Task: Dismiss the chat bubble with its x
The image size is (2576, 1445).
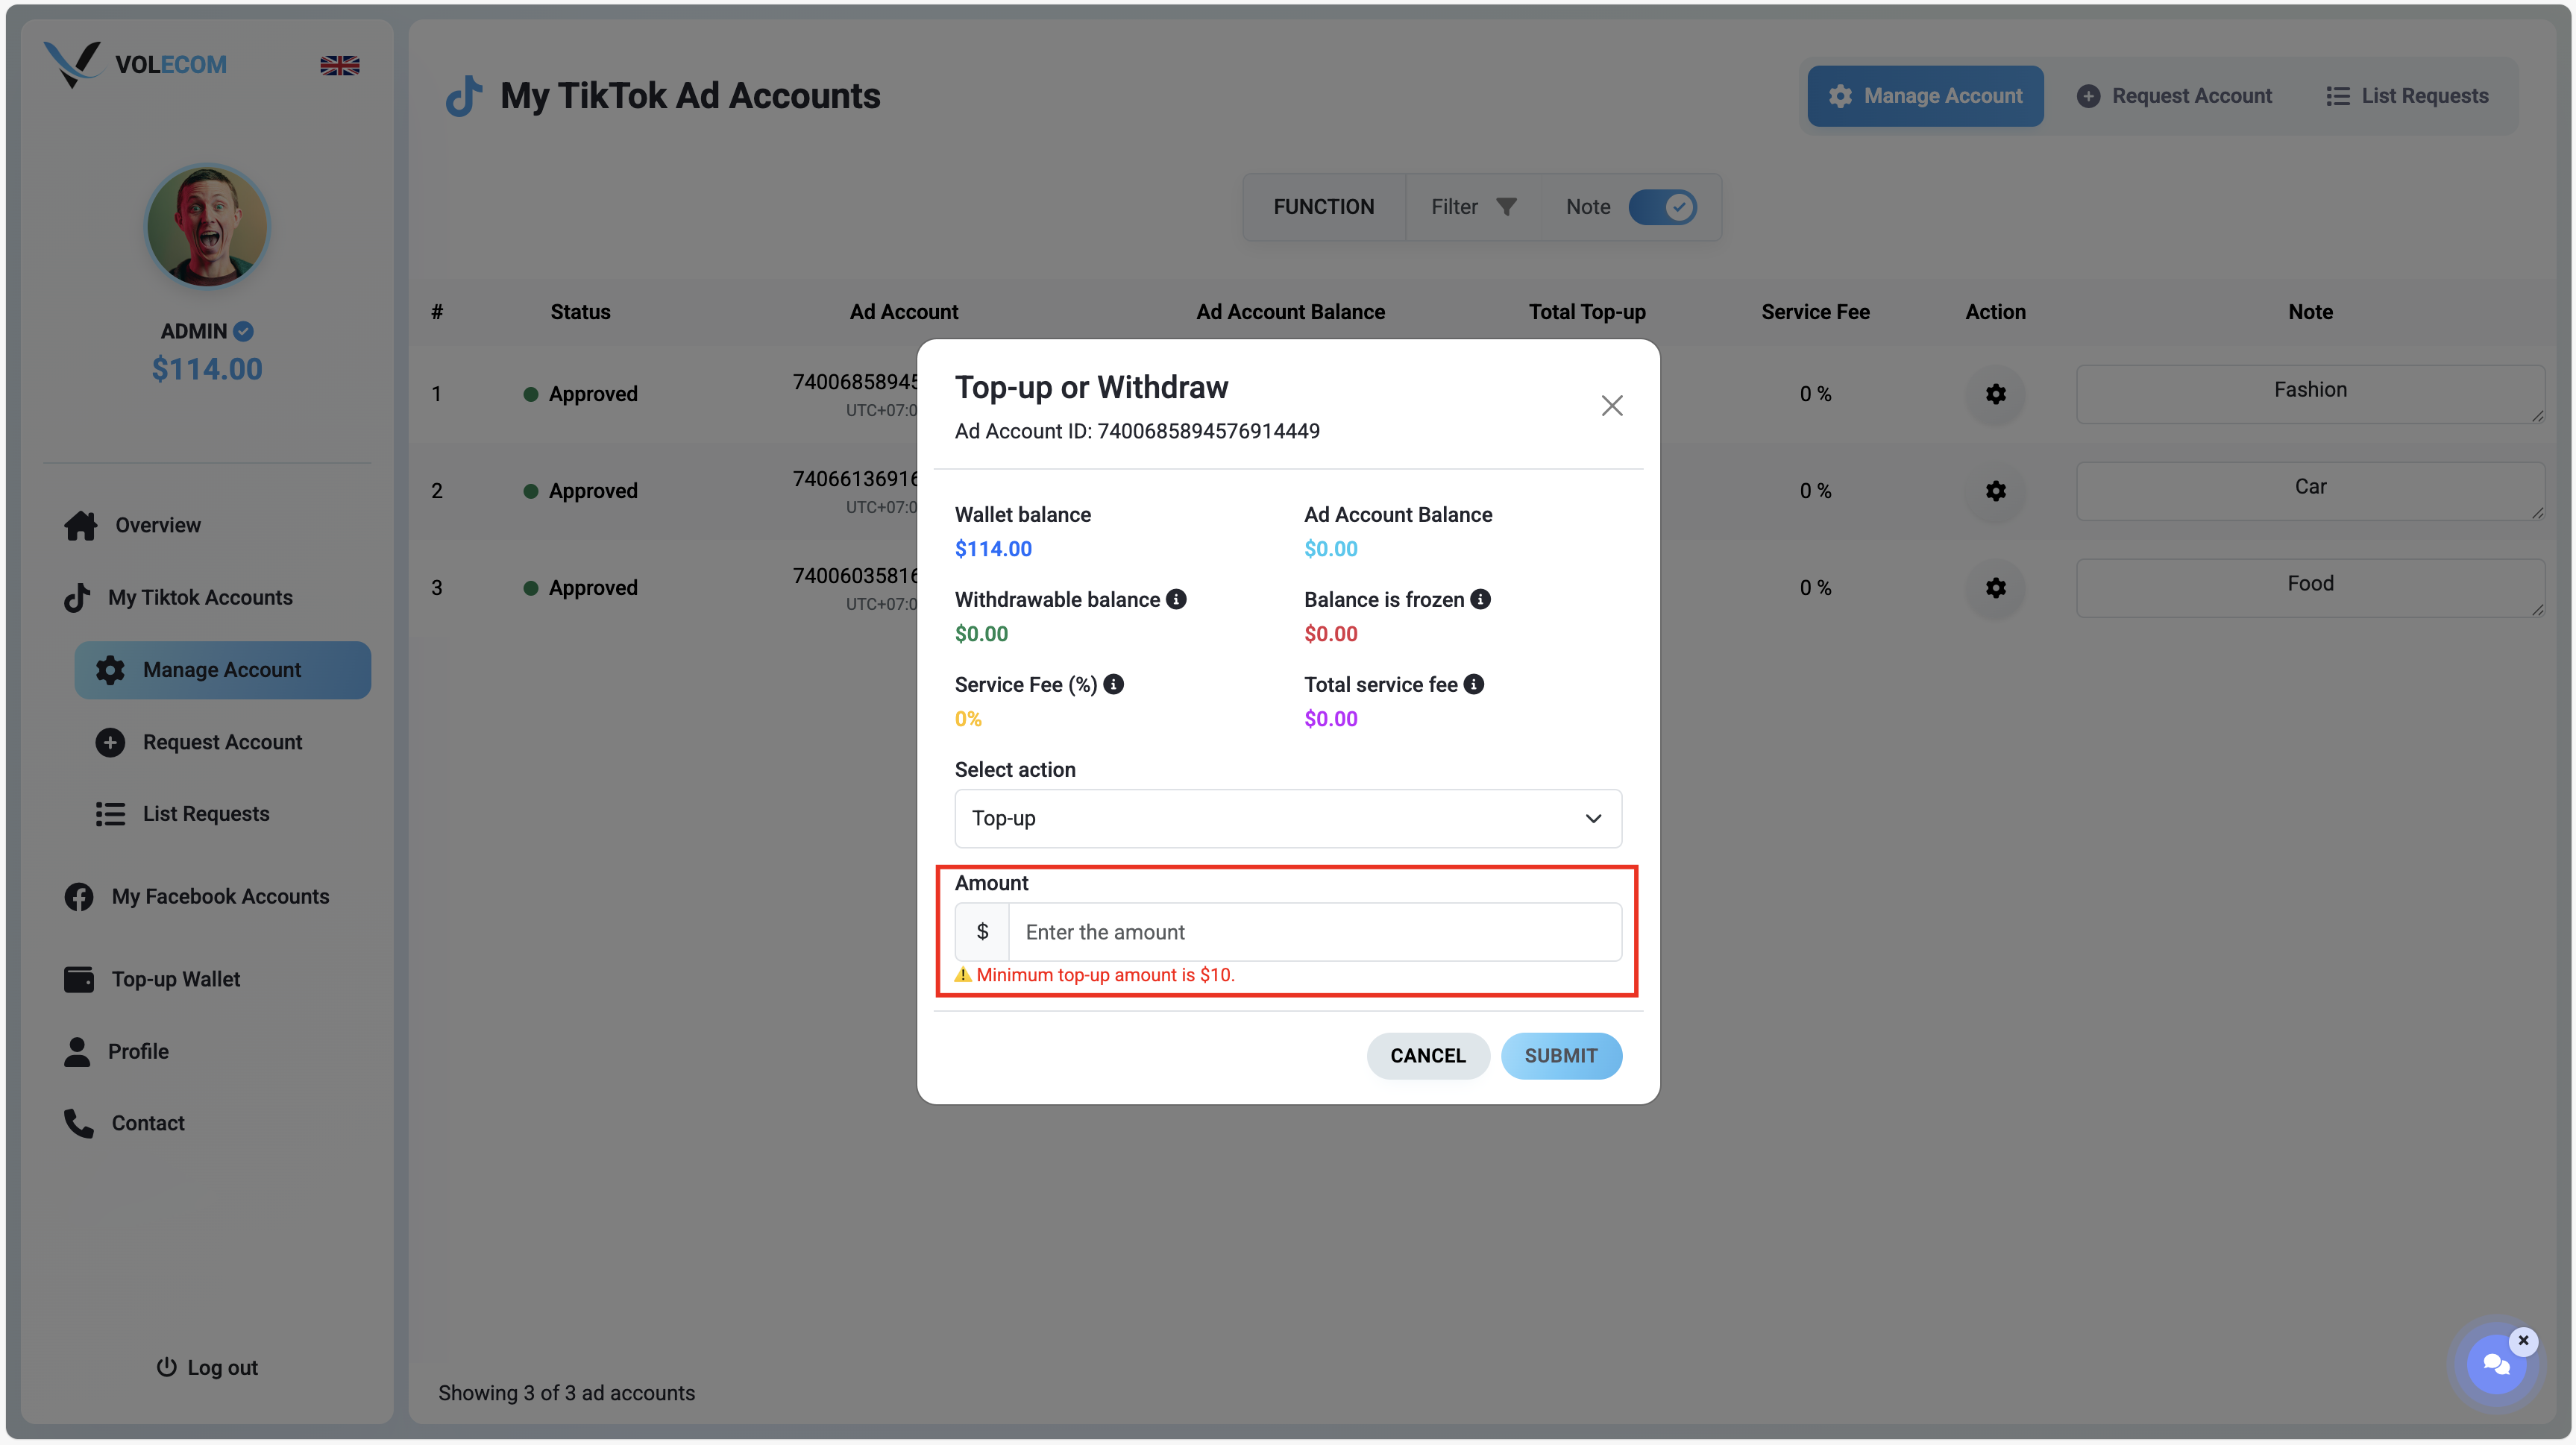Action: (2523, 1340)
